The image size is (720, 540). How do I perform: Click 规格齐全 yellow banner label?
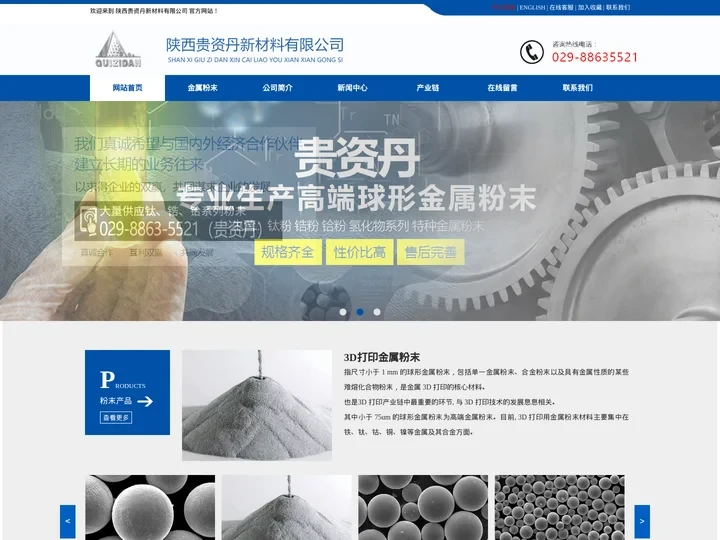pos(287,252)
